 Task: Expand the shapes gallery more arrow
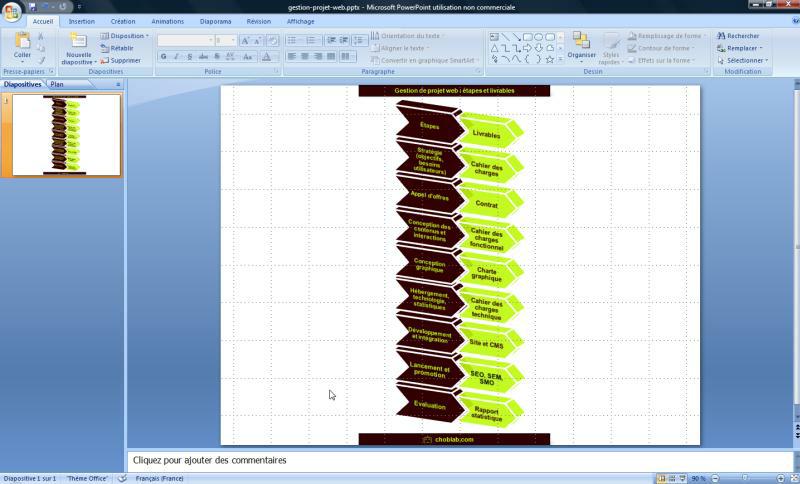(560, 59)
